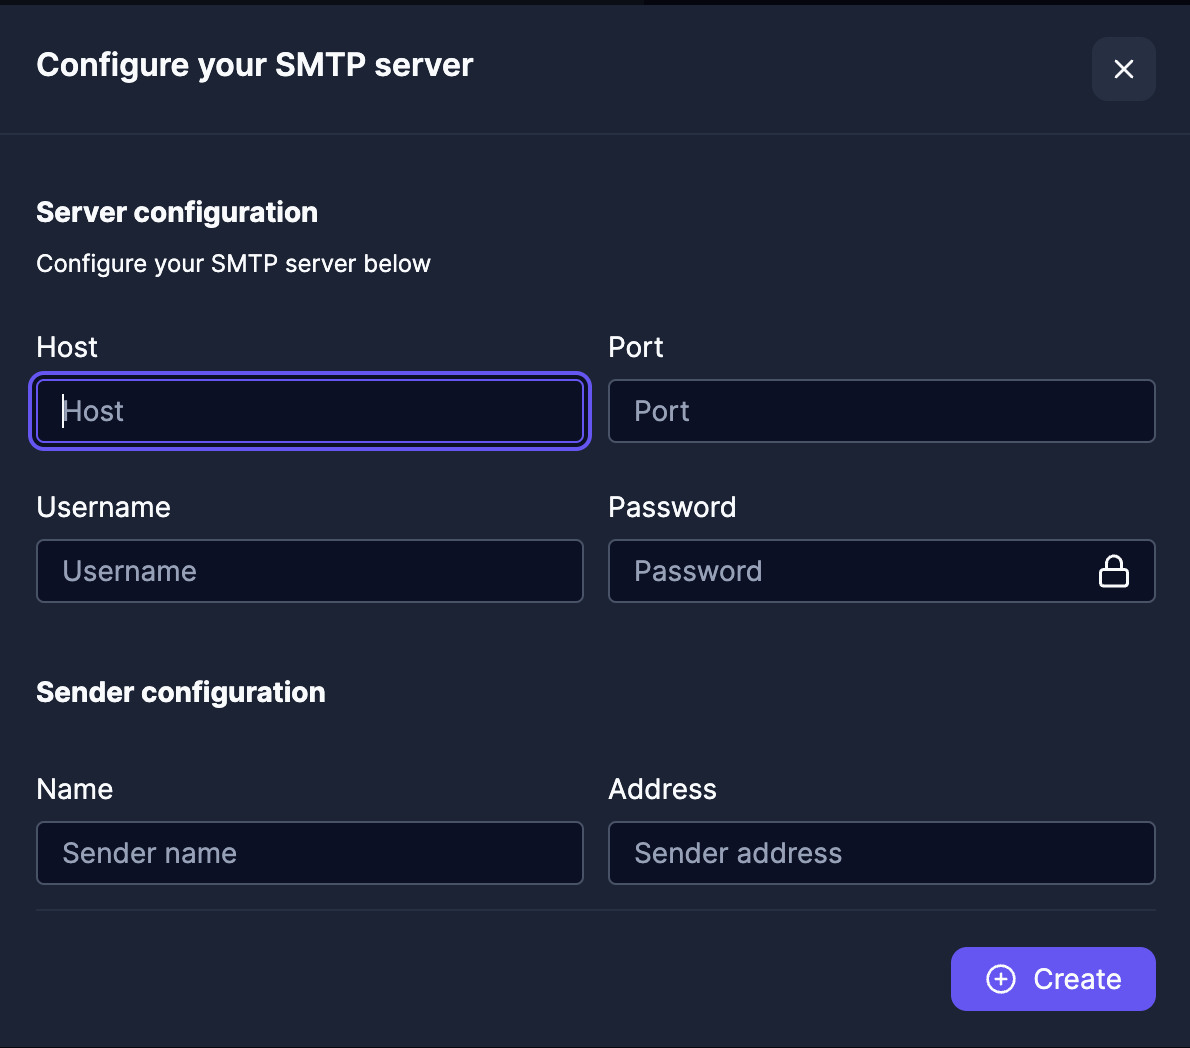This screenshot has width=1190, height=1048.
Task: Click the Sender address input field
Action: point(882,853)
